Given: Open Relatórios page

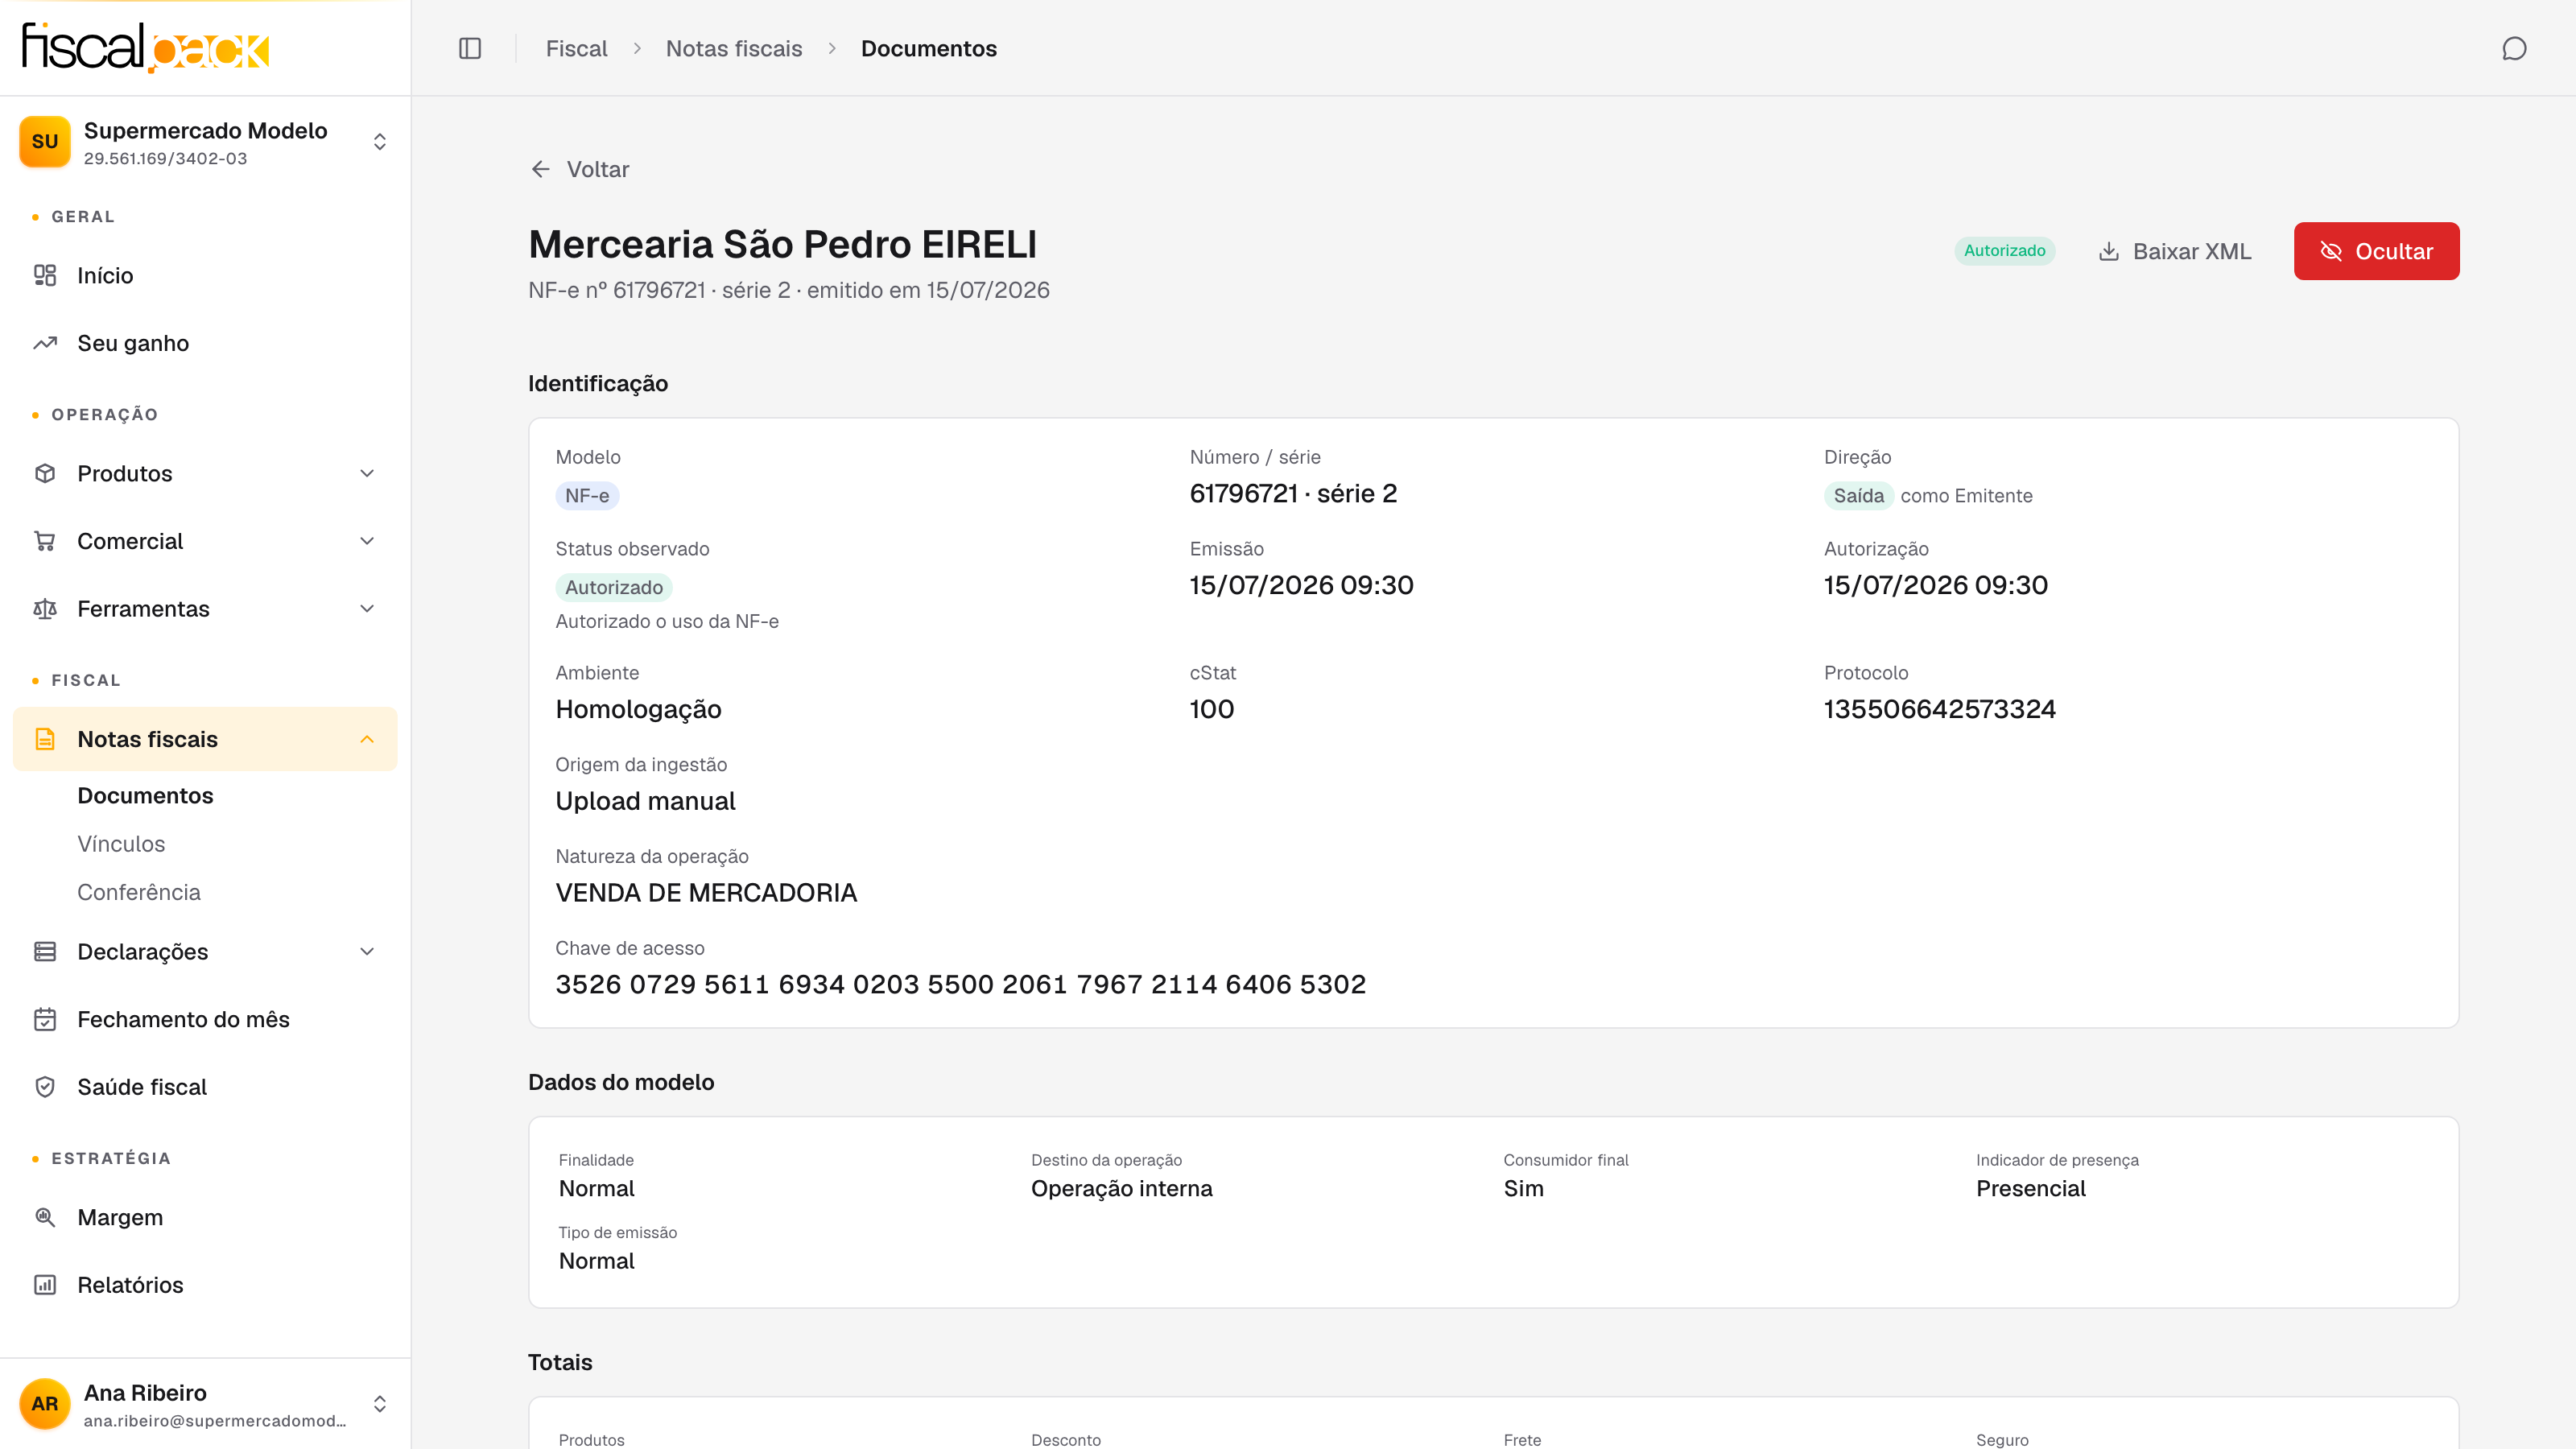Looking at the screenshot, I should pyautogui.click(x=205, y=1285).
